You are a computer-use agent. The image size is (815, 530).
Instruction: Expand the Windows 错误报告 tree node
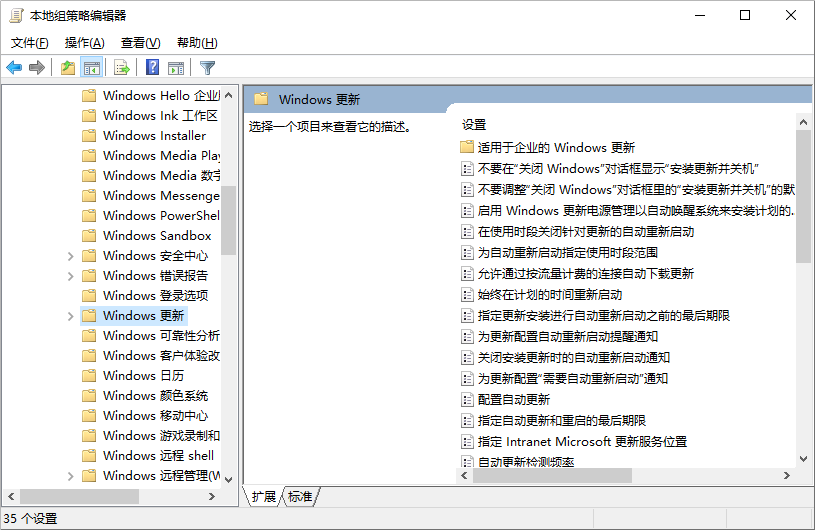[71, 276]
